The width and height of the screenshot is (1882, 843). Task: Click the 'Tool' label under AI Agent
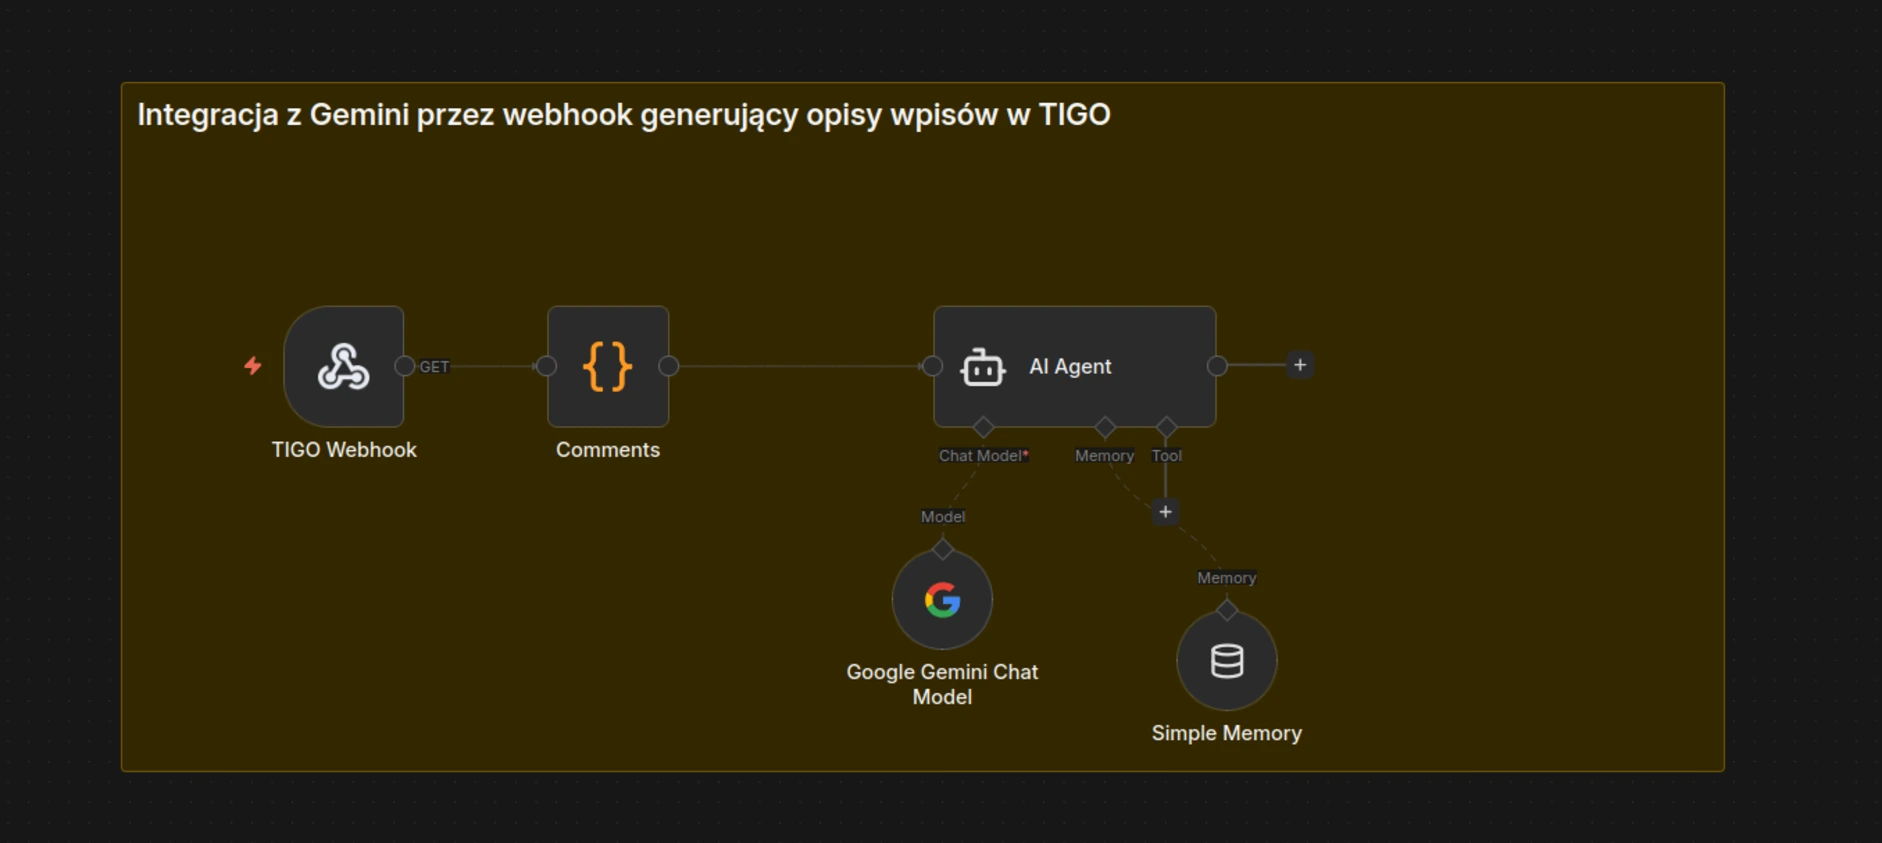[x=1166, y=456]
